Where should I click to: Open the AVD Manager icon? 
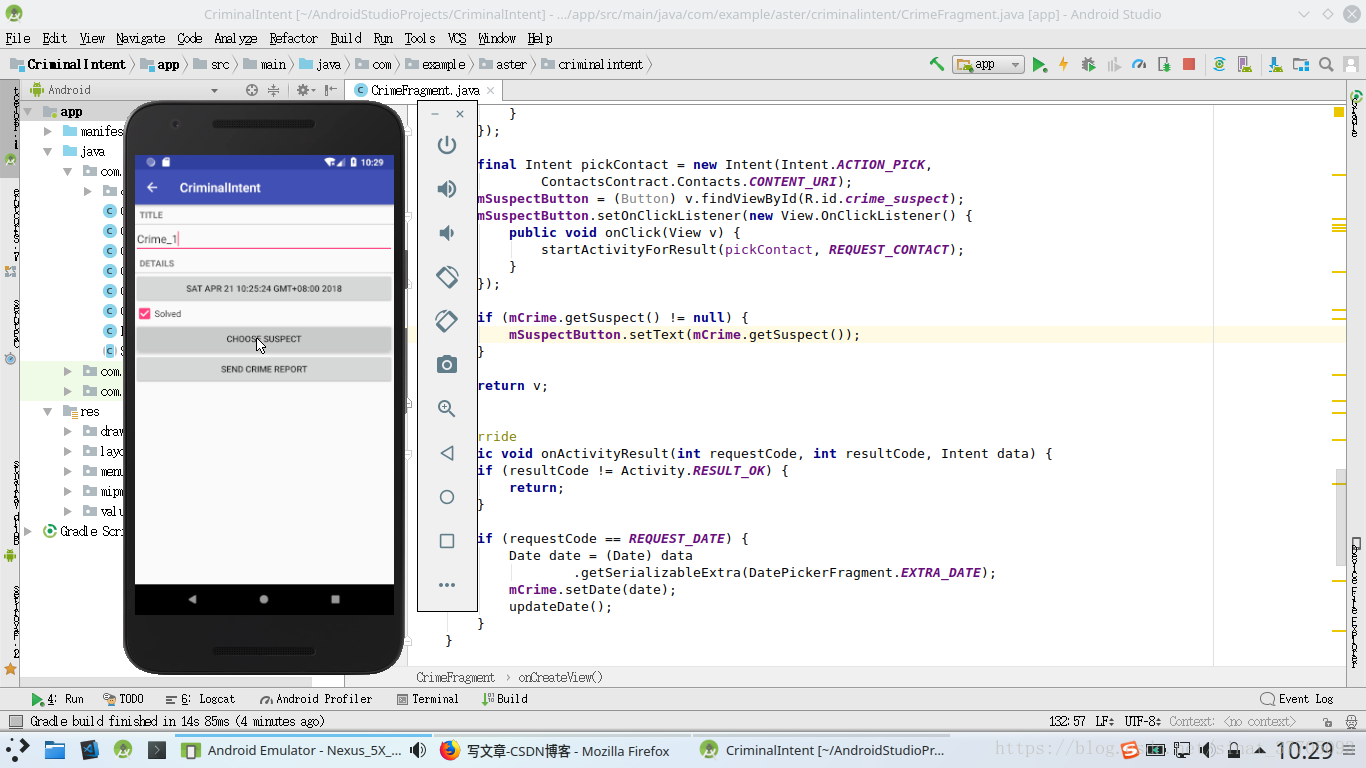pyautogui.click(x=1245, y=64)
